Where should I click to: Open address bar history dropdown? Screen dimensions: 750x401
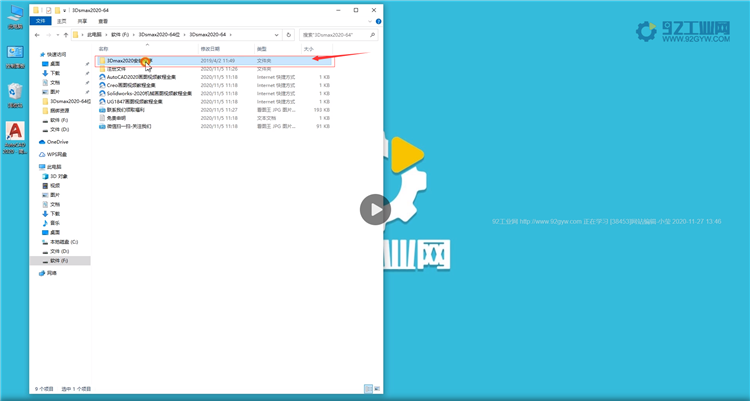276,35
